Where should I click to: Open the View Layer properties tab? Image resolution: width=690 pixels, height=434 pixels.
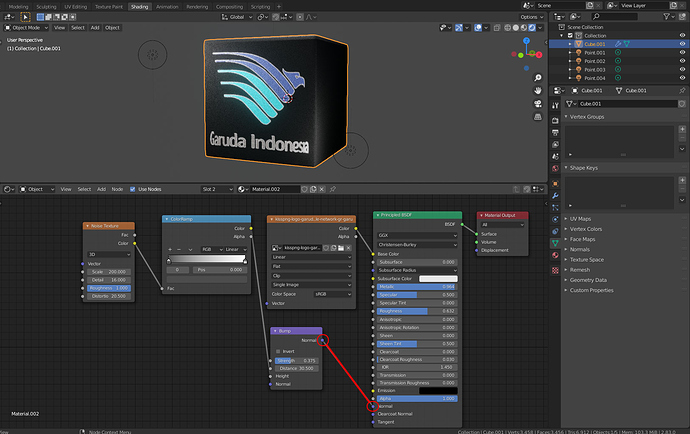[555, 144]
